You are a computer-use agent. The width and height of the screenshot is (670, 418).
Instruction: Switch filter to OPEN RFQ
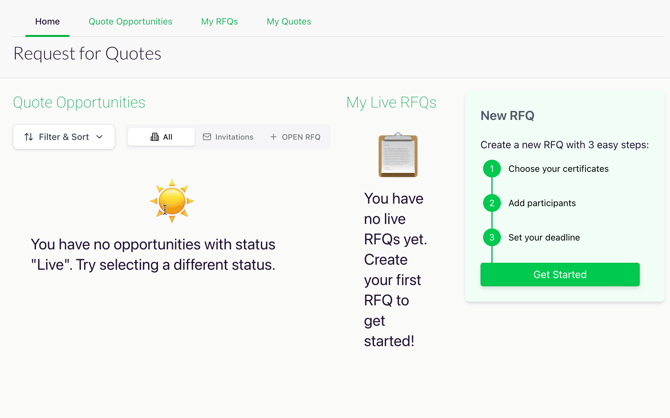point(295,137)
